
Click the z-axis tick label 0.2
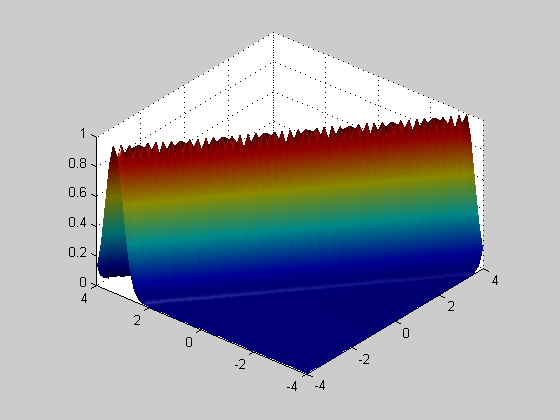[x=78, y=252]
